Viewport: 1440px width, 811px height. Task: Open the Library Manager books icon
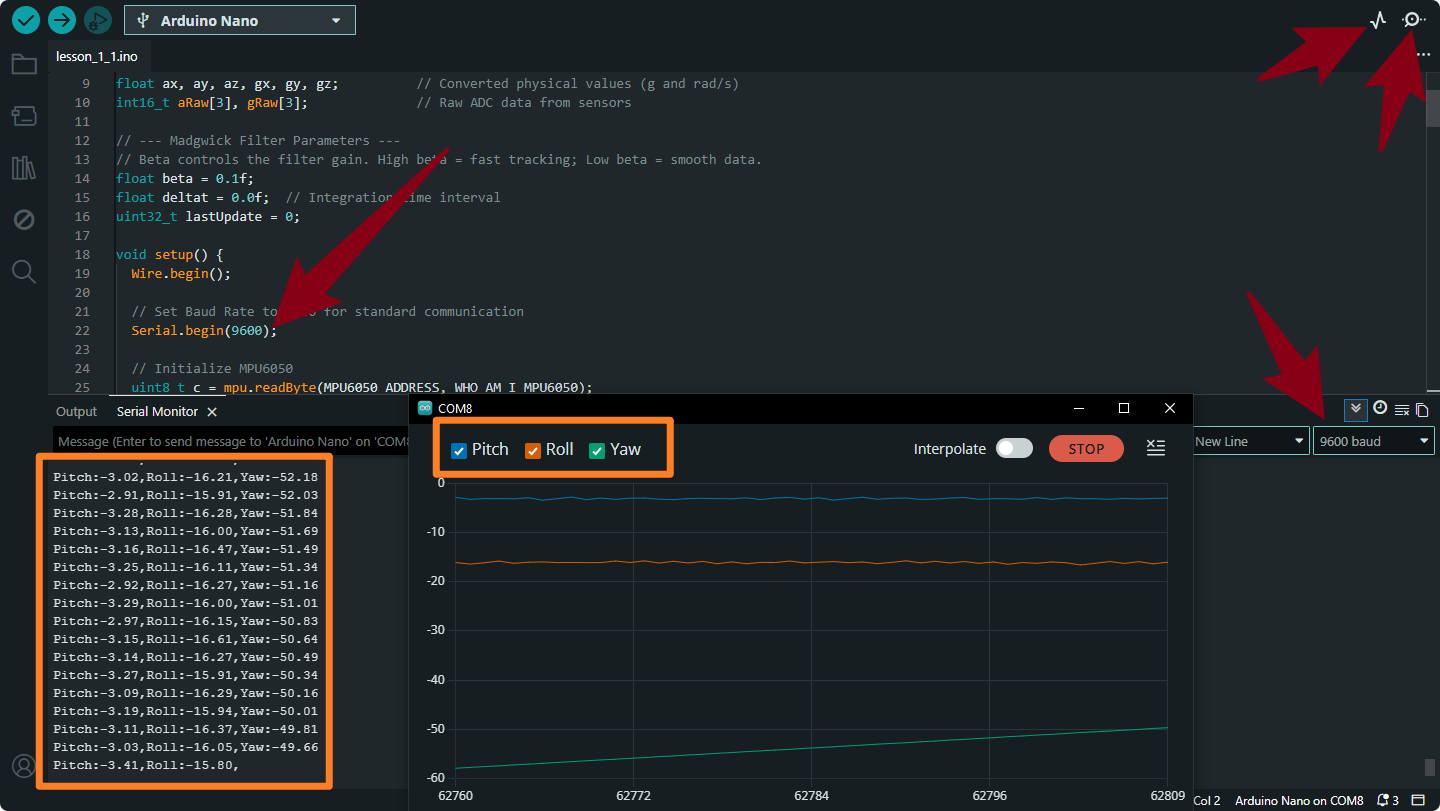click(x=24, y=168)
